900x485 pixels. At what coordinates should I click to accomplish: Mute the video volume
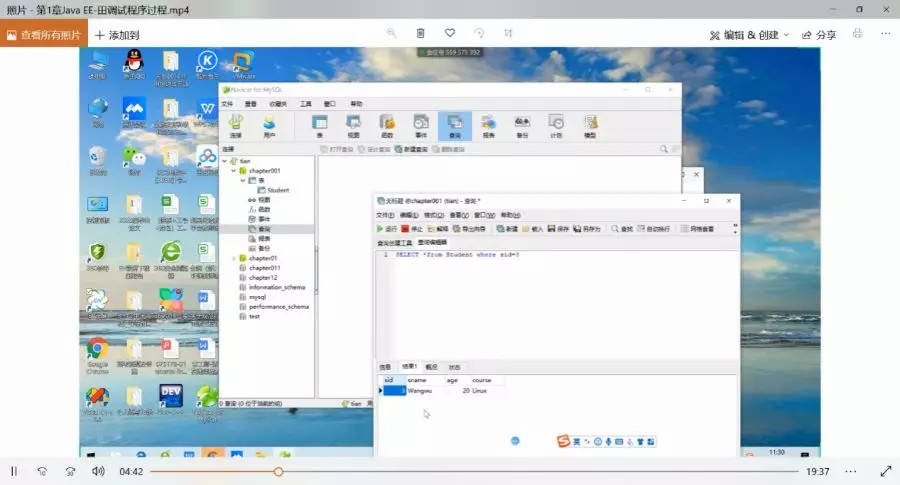[98, 471]
